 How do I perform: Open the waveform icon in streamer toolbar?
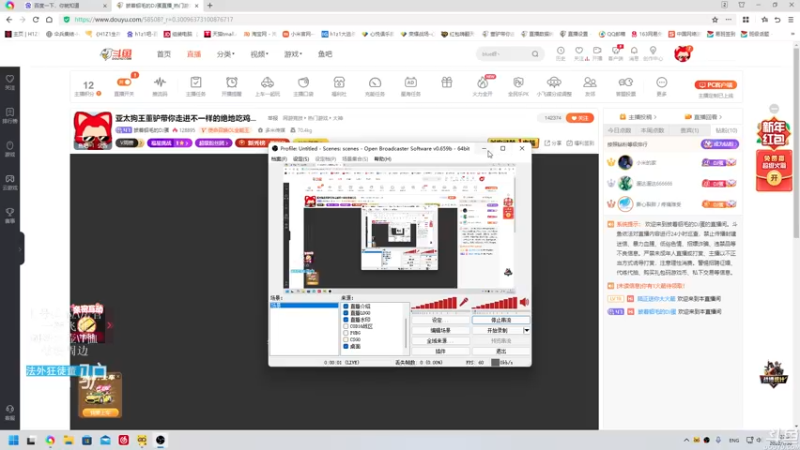point(160,82)
